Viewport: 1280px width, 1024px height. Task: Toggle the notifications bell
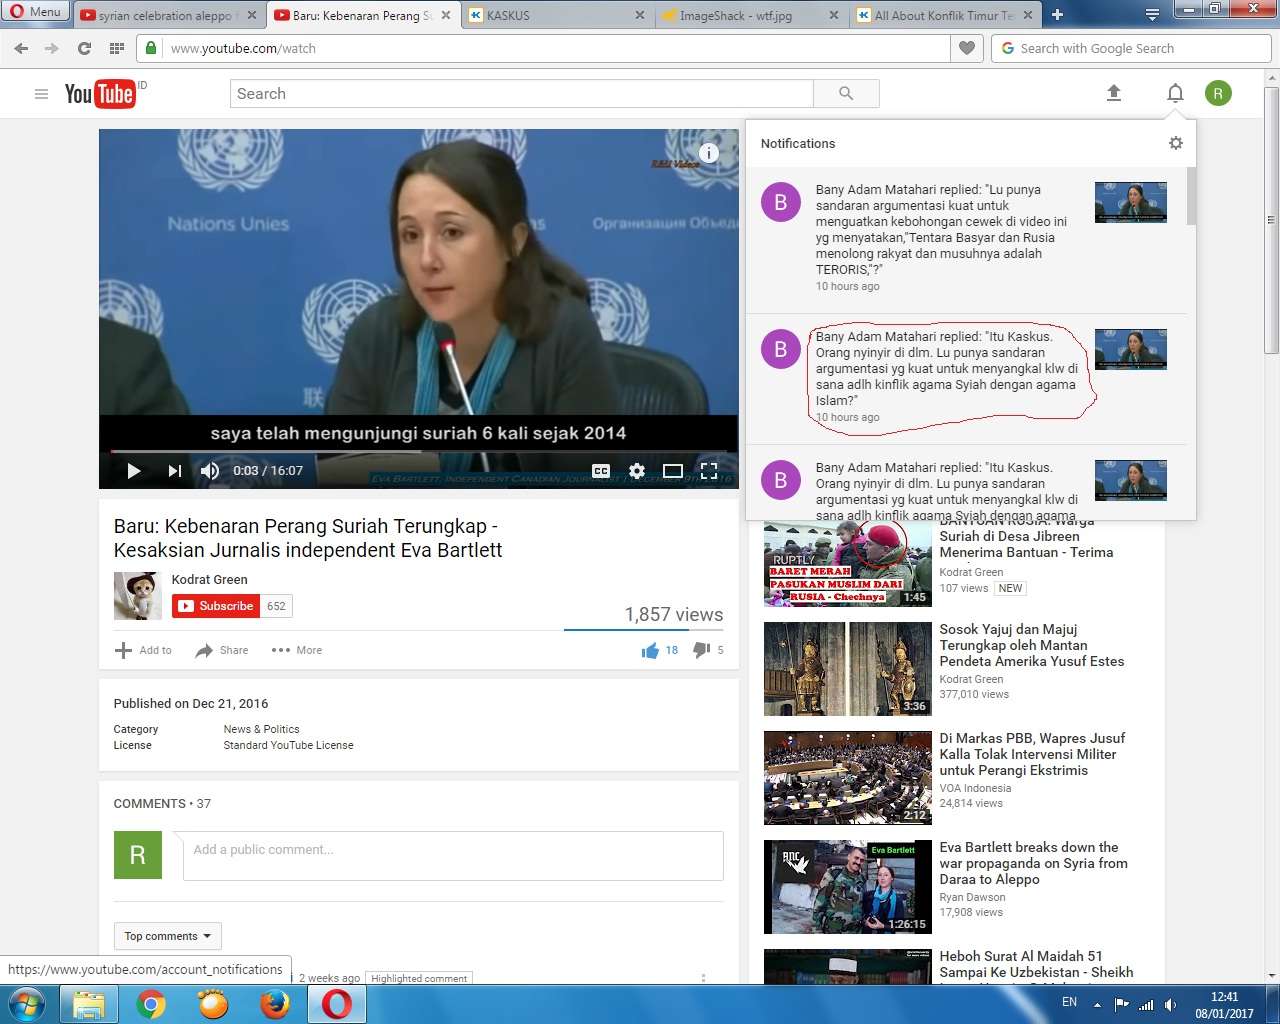click(x=1175, y=93)
